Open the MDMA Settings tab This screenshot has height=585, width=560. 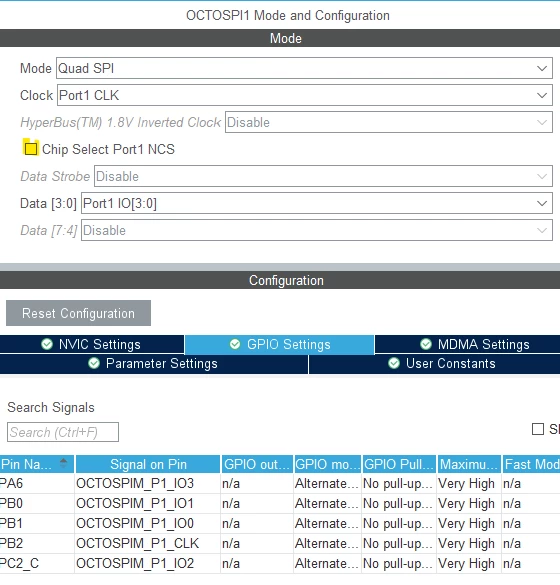[467, 344]
